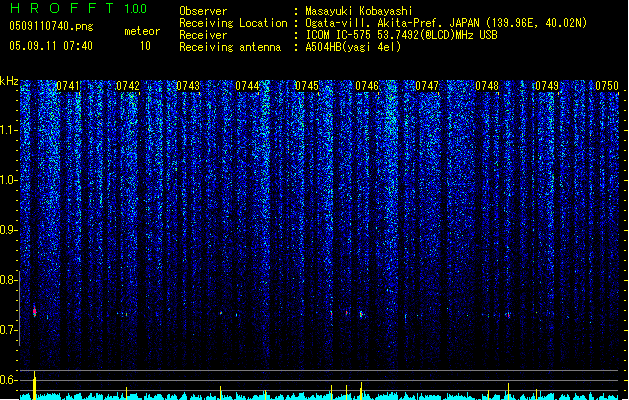
Task: Click the 0.7 frequency axis label
Action: pyautogui.click(x=8, y=330)
